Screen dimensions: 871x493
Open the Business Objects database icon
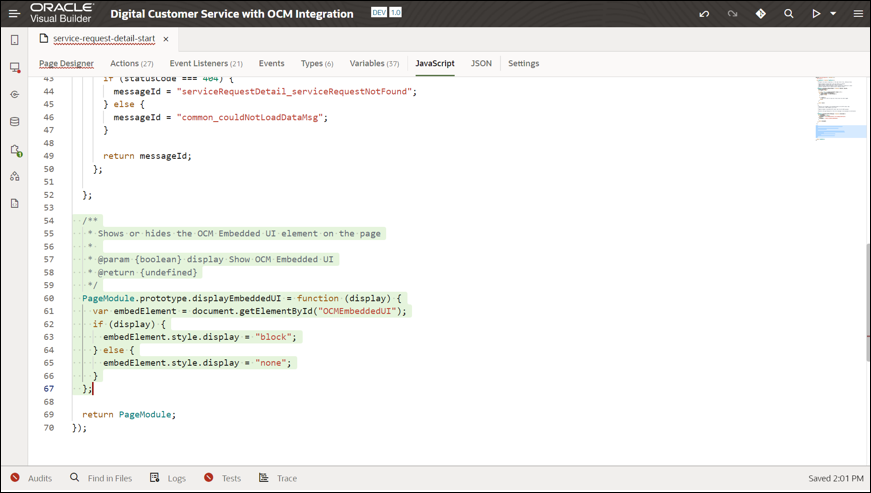click(x=15, y=122)
